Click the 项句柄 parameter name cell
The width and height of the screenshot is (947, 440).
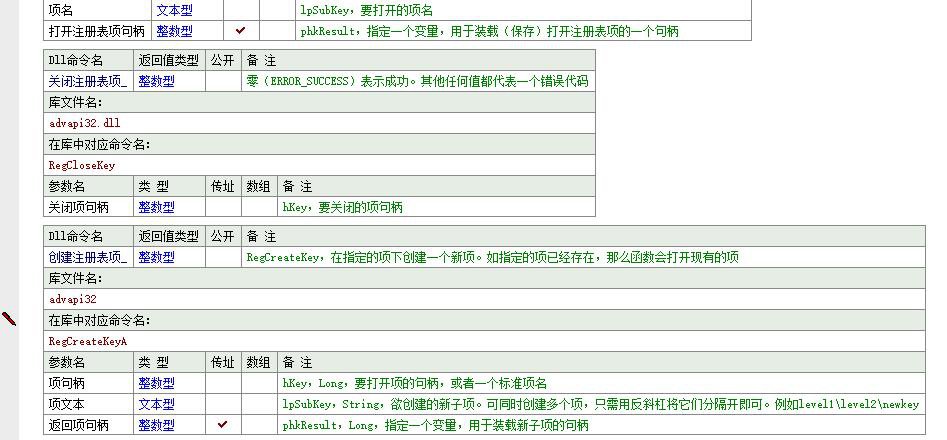(67, 383)
